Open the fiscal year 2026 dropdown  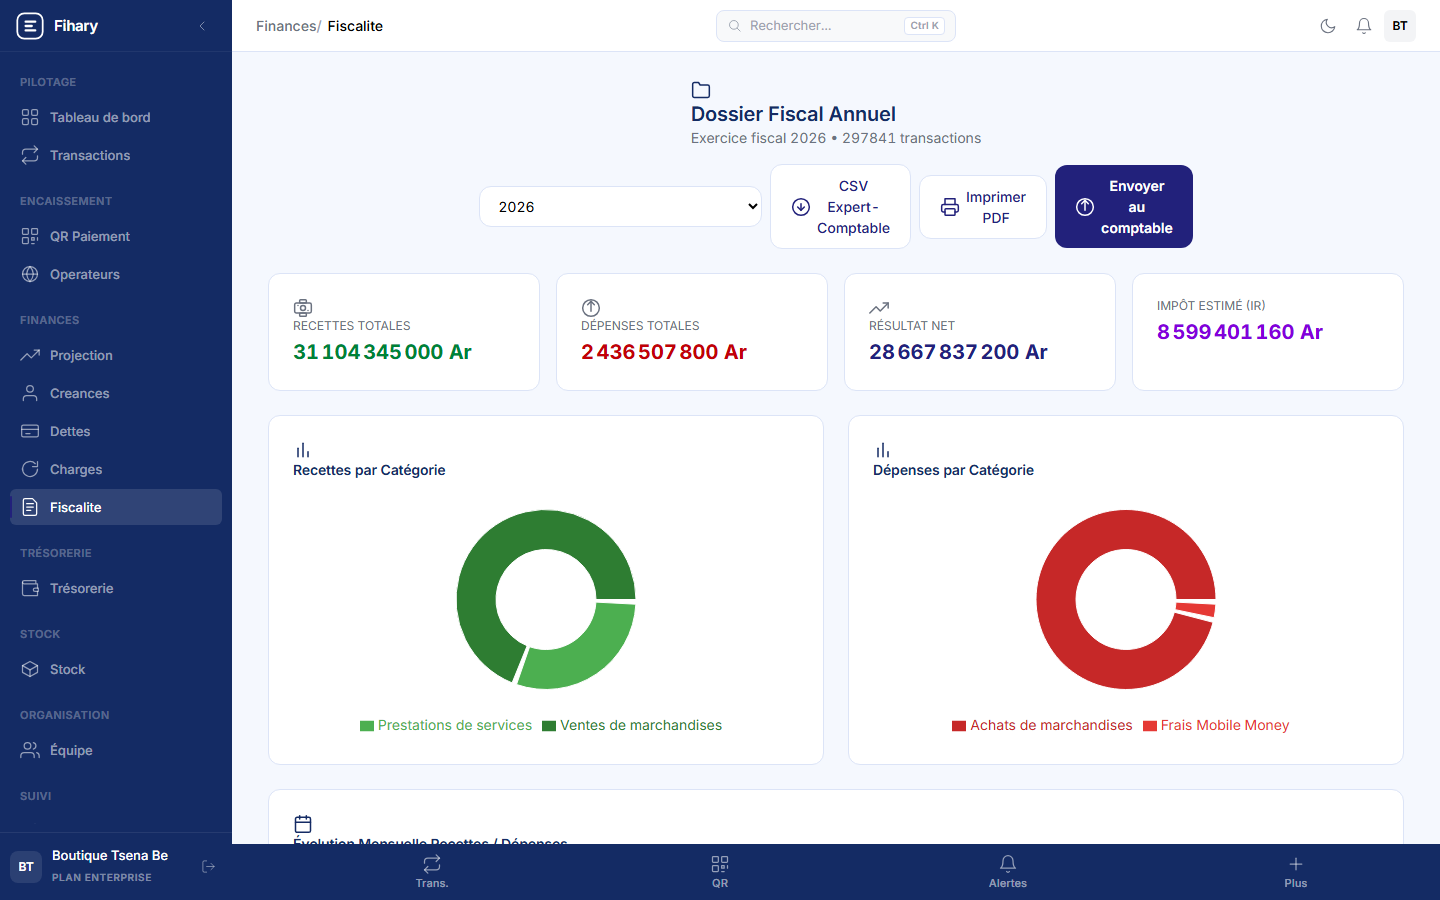(621, 207)
